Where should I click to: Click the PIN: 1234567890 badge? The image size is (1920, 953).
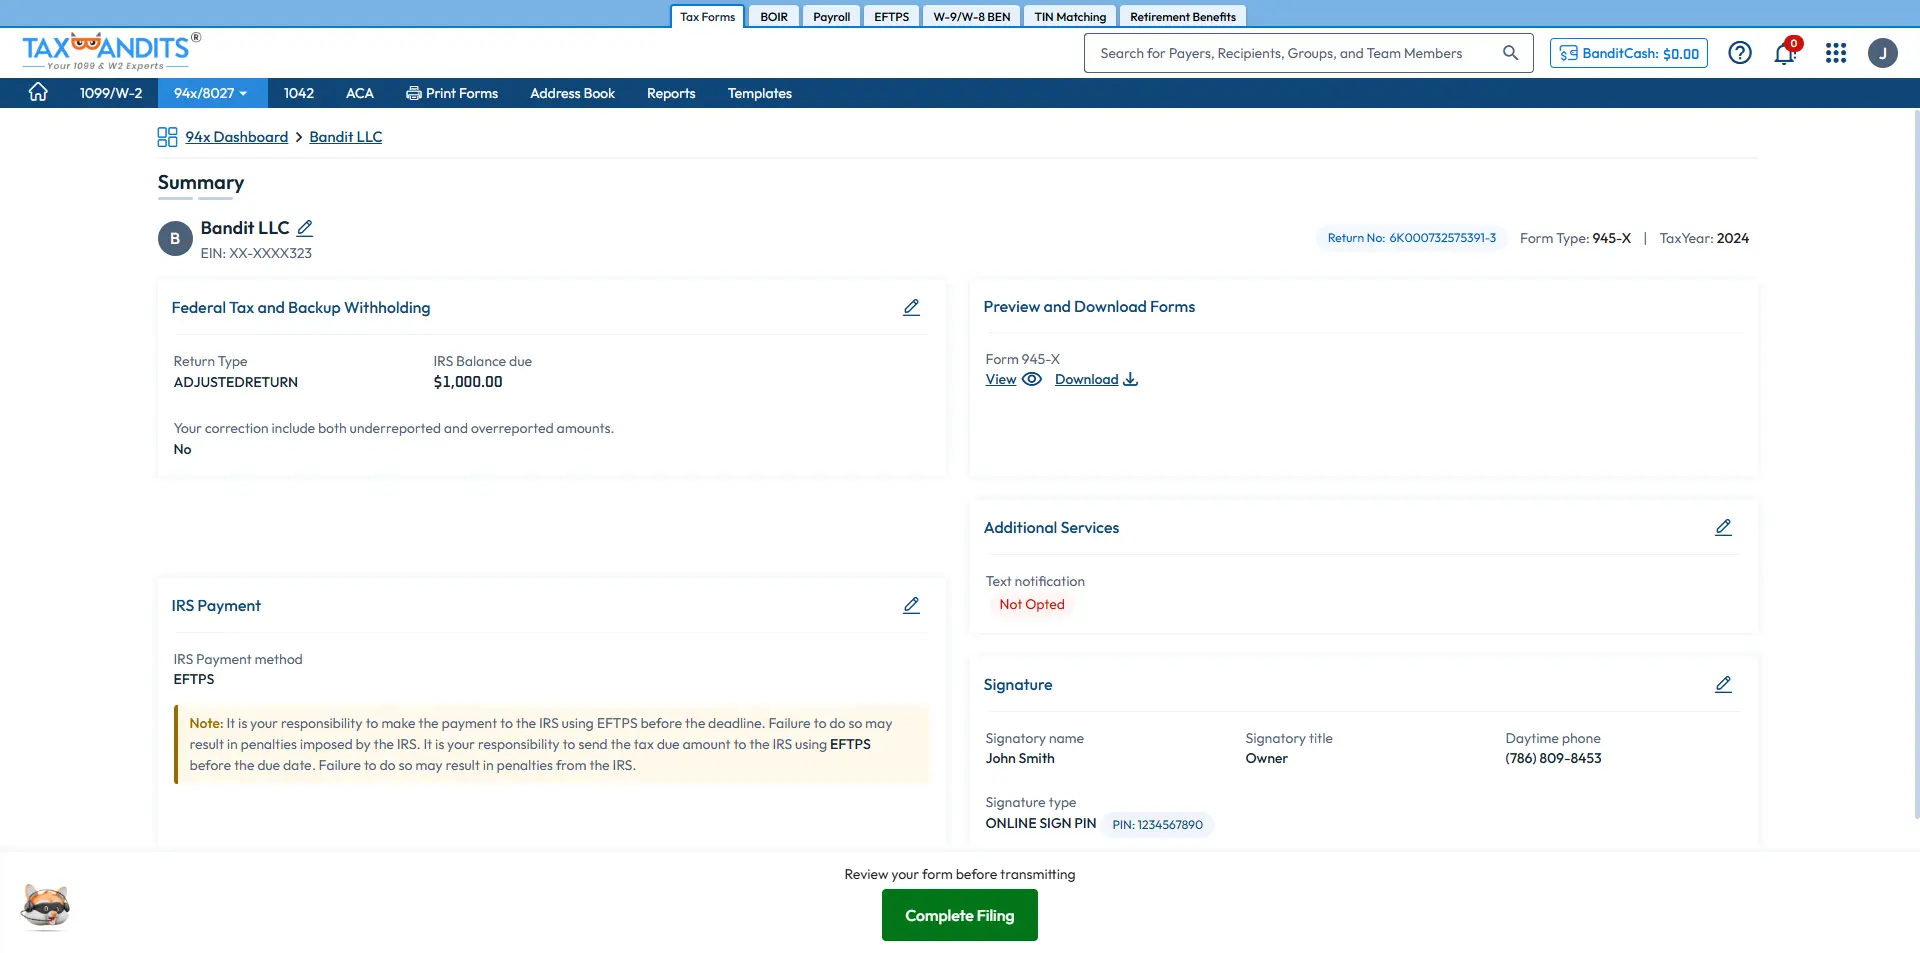click(1158, 824)
